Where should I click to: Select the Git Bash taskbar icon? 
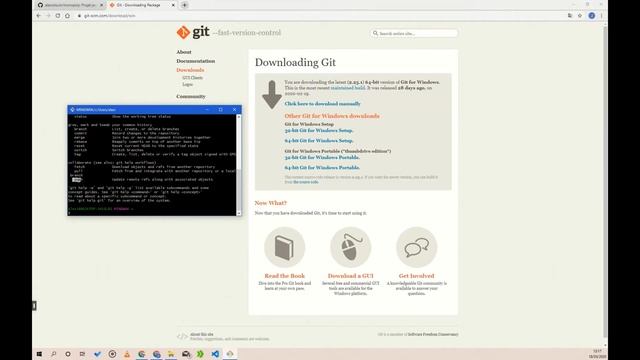230,354
